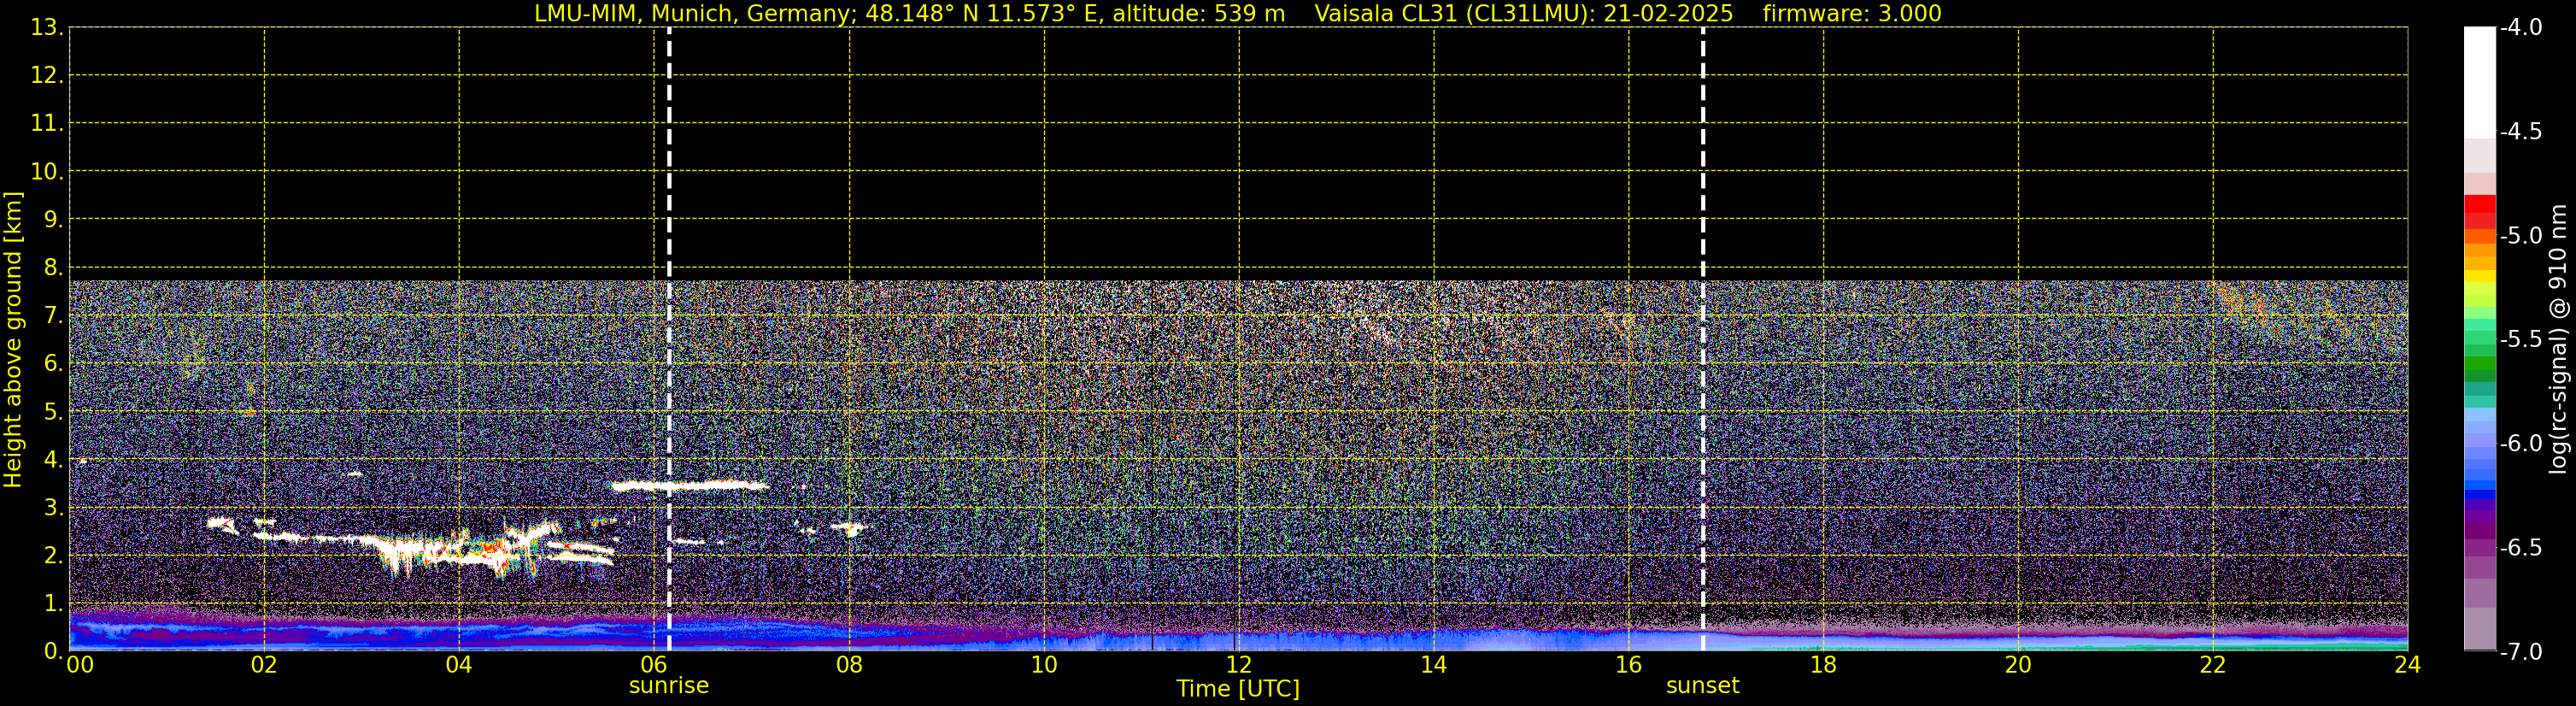Viewport: 2576px width, 706px height.
Task: Click the -7.0 tick label on colorbar
Action: click(x=2520, y=652)
